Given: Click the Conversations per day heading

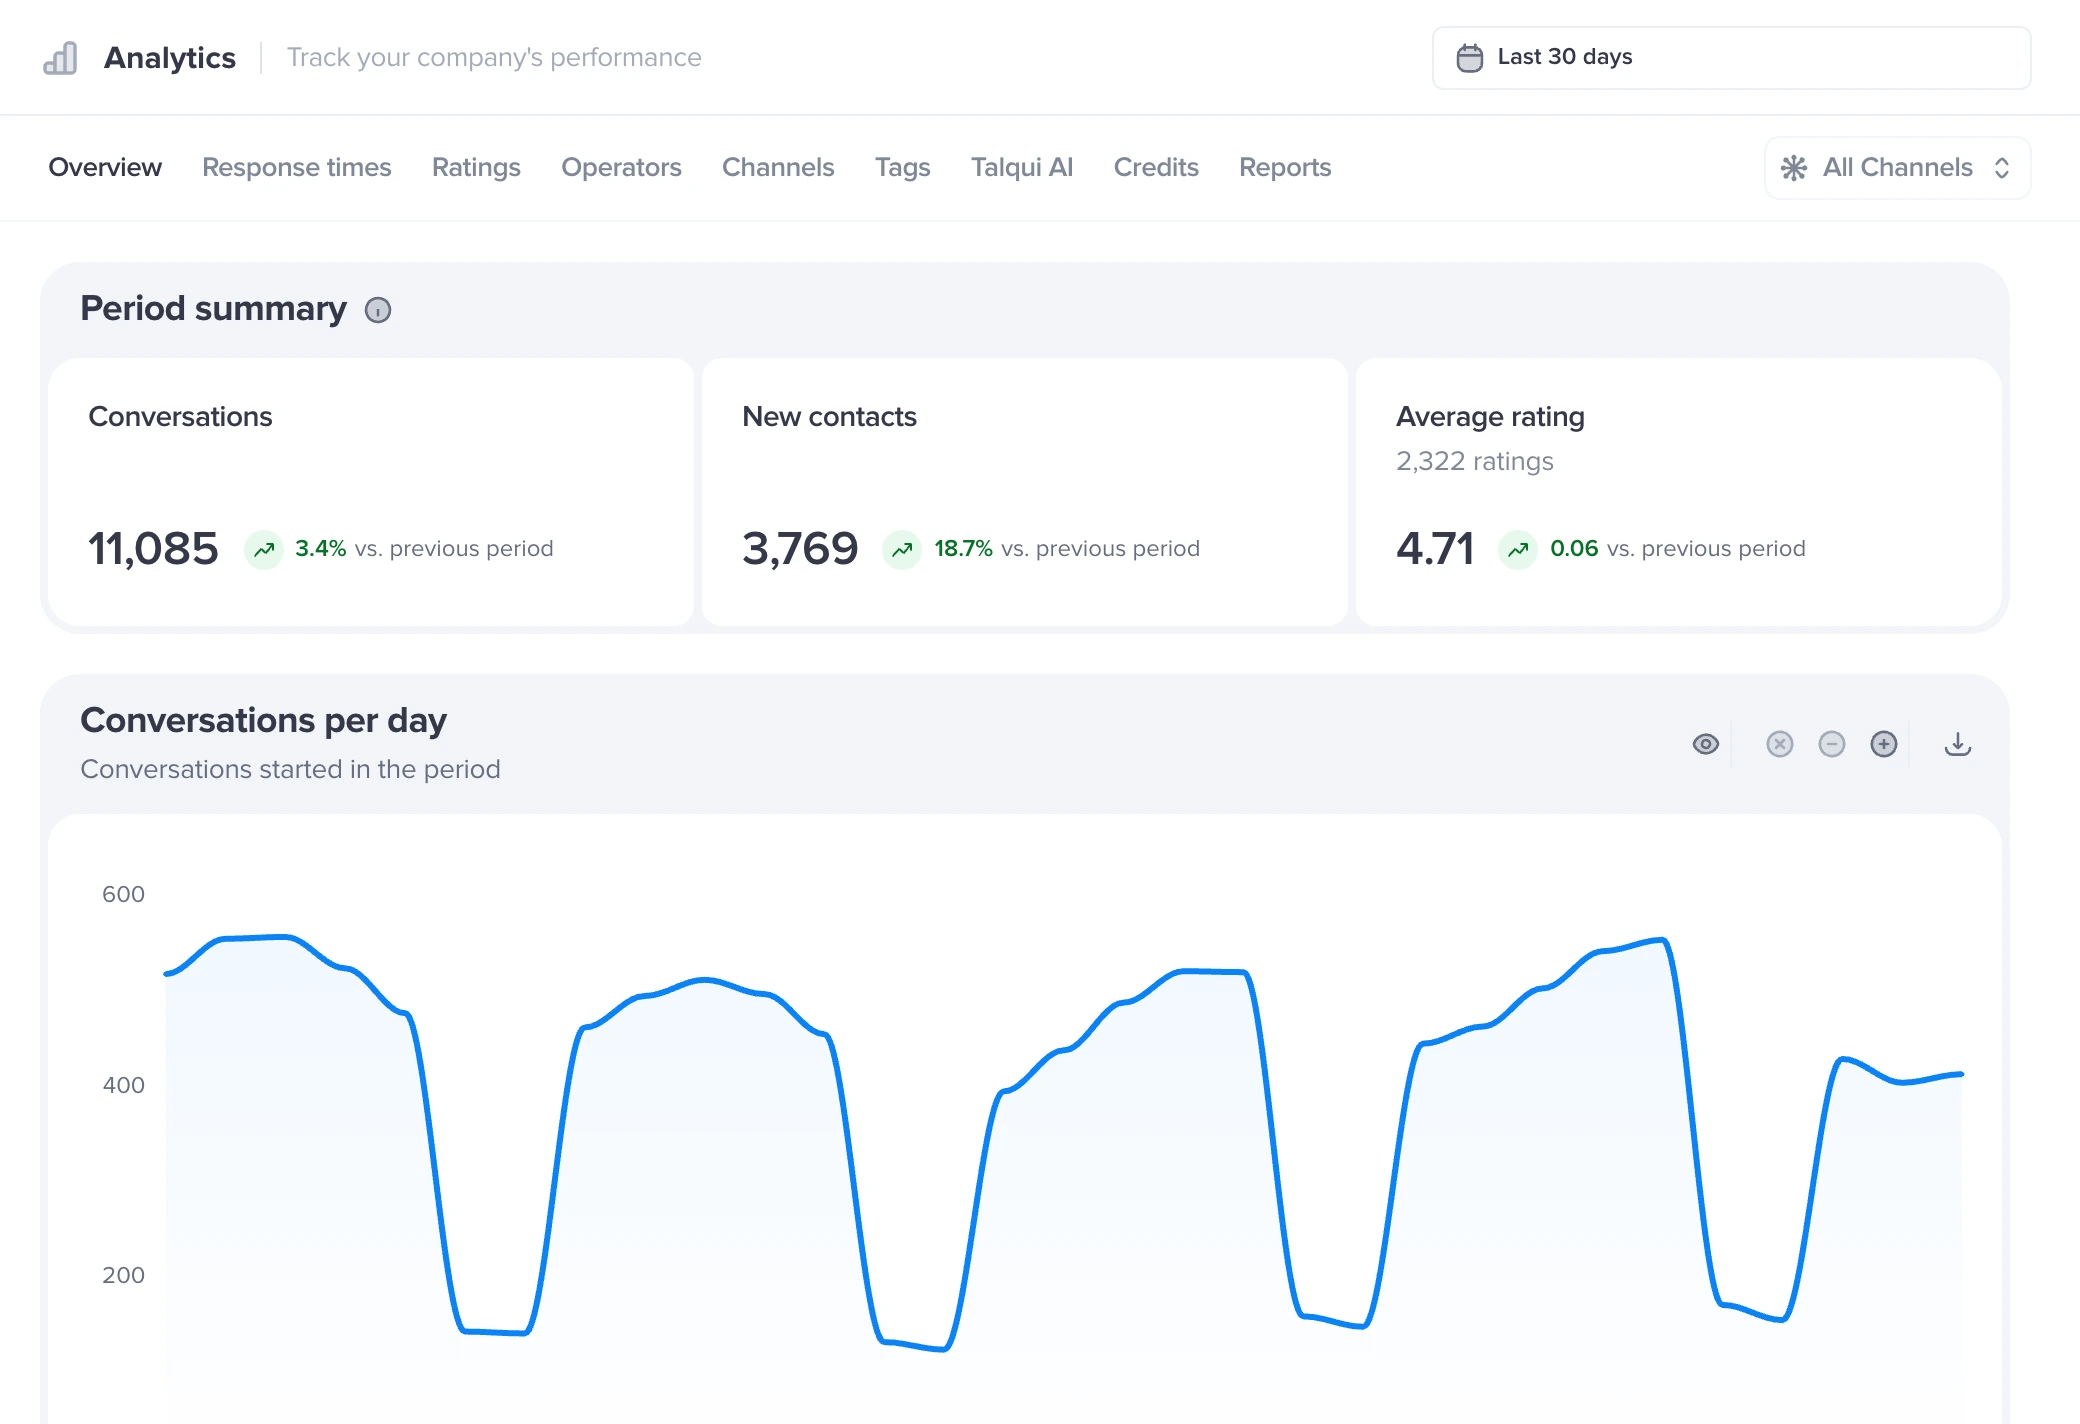Looking at the screenshot, I should (x=263, y=721).
